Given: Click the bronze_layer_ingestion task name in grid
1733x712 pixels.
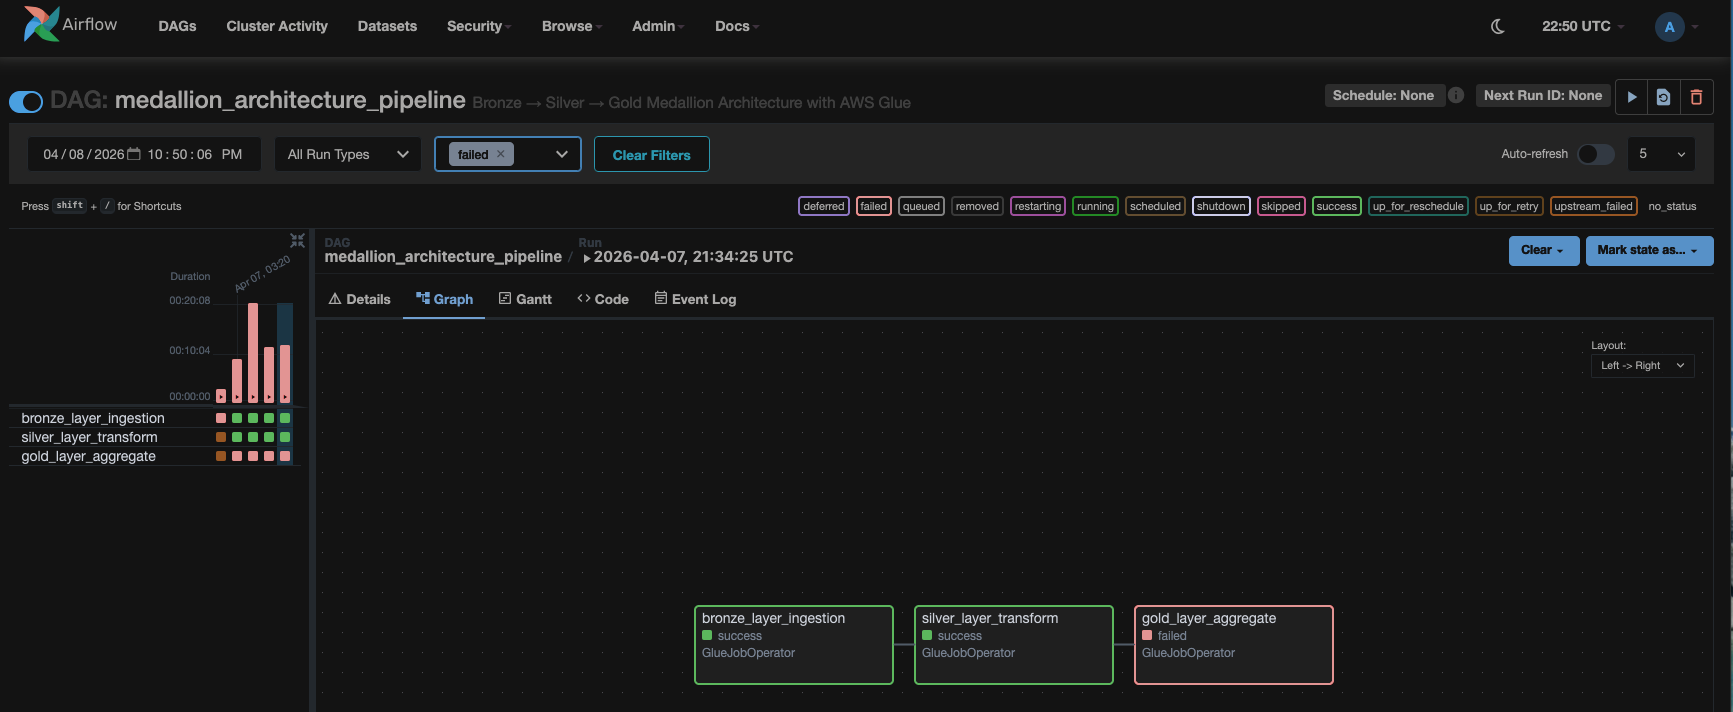Looking at the screenshot, I should [x=93, y=418].
